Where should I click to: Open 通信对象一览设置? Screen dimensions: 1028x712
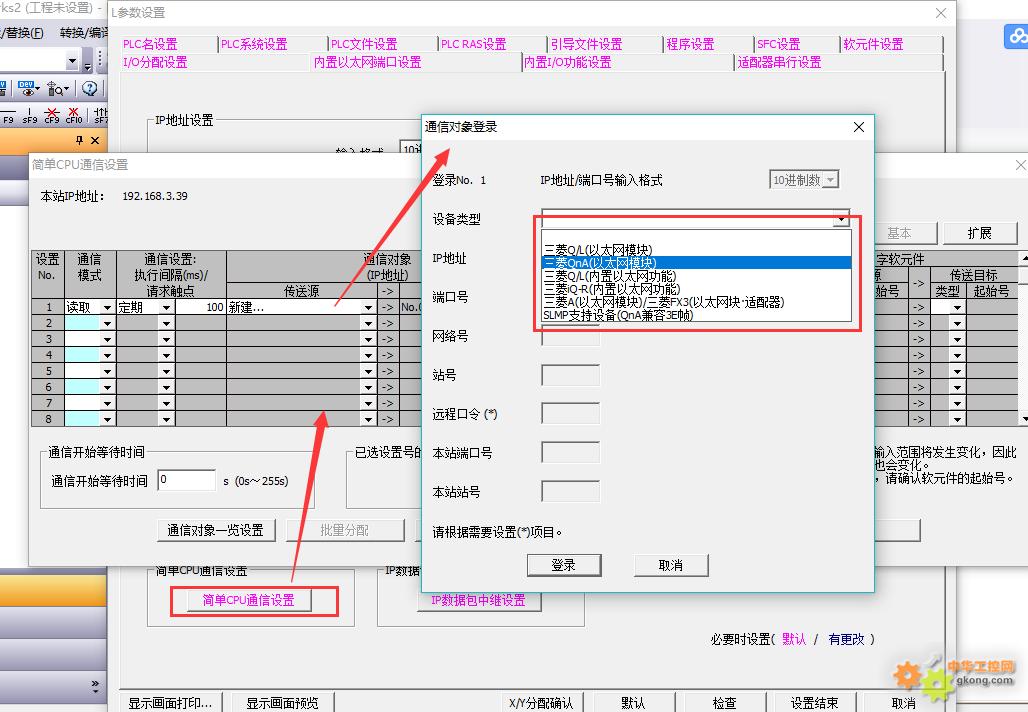pyautogui.click(x=216, y=530)
